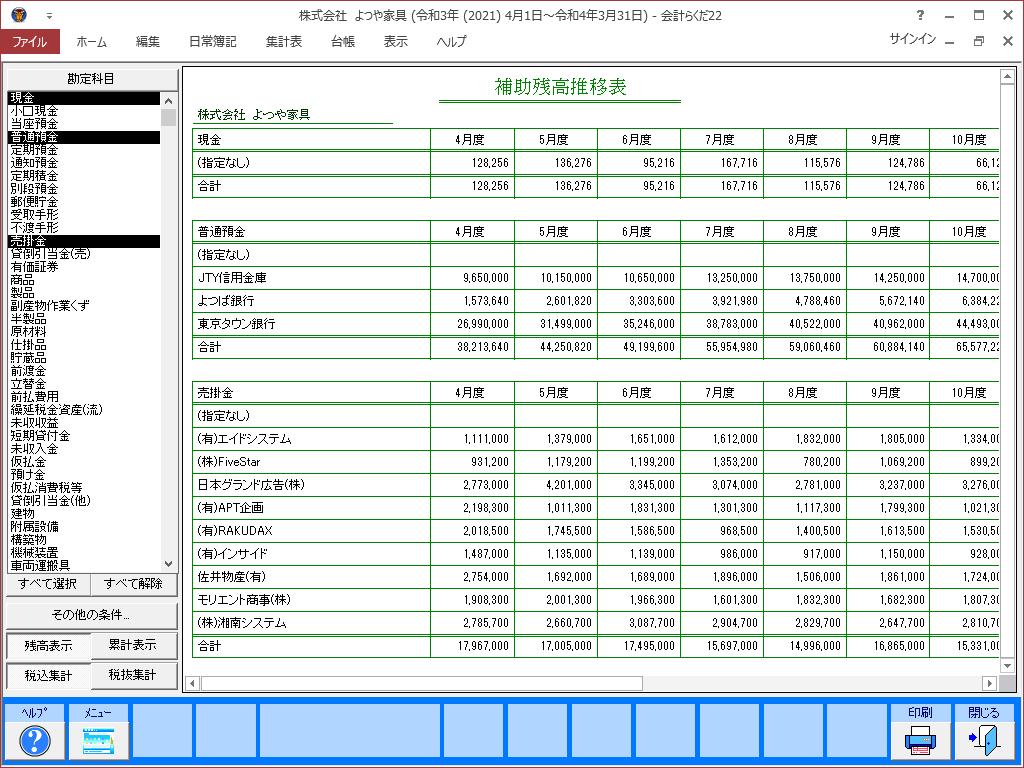Image resolution: width=1024 pixels, height=768 pixels.
Task: Select 税込集計 aggregation
Action: point(48,676)
